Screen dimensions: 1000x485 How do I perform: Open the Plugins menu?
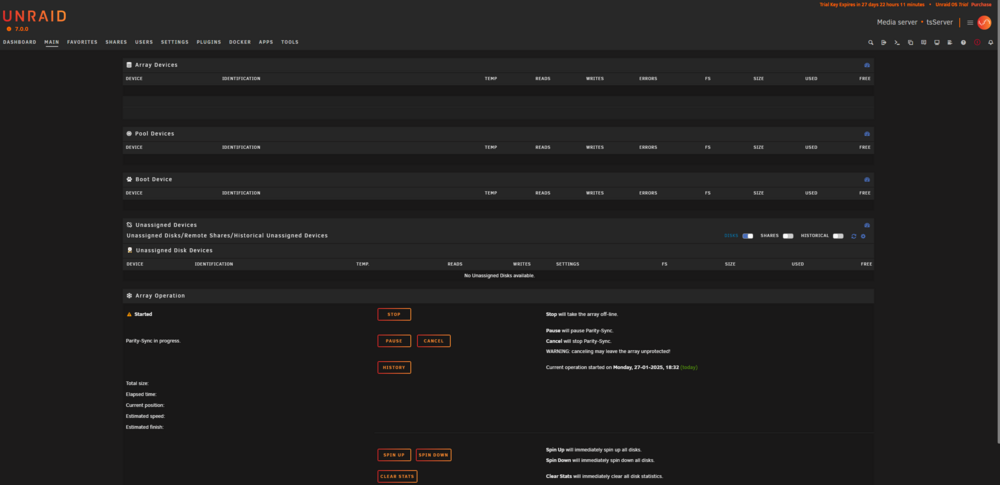pyautogui.click(x=209, y=42)
